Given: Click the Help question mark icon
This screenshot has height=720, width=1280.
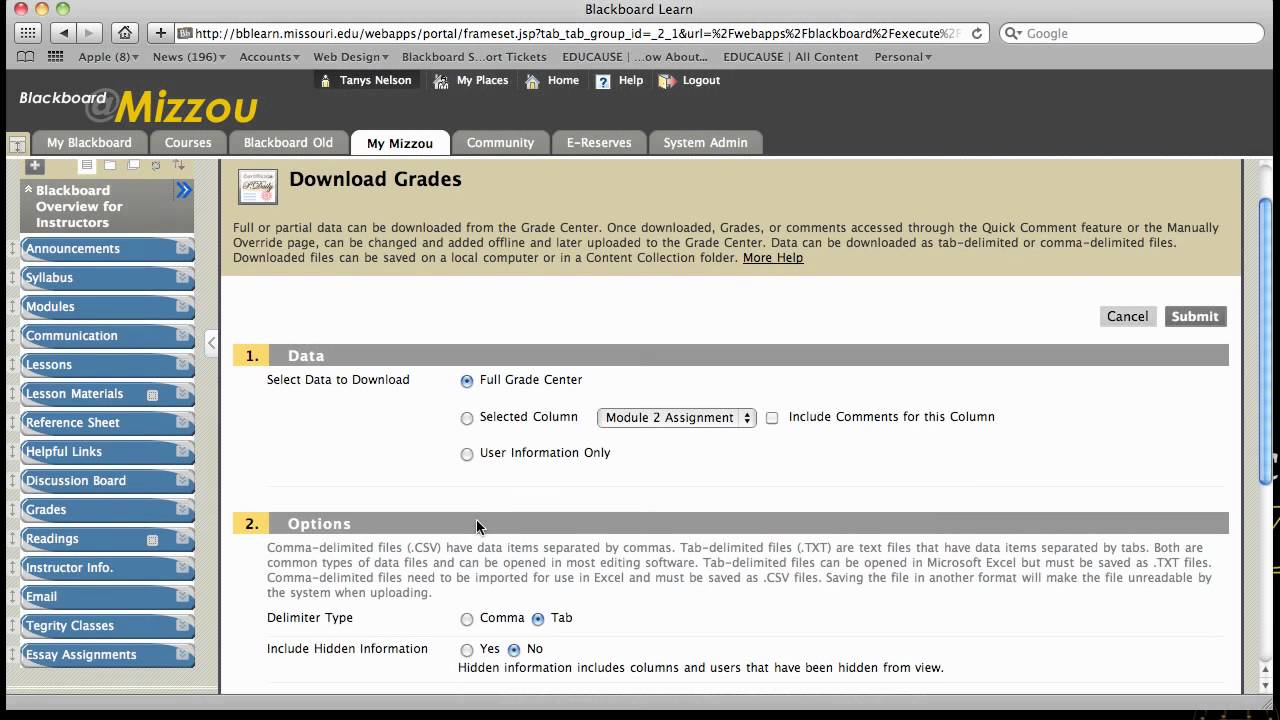Looking at the screenshot, I should (603, 81).
